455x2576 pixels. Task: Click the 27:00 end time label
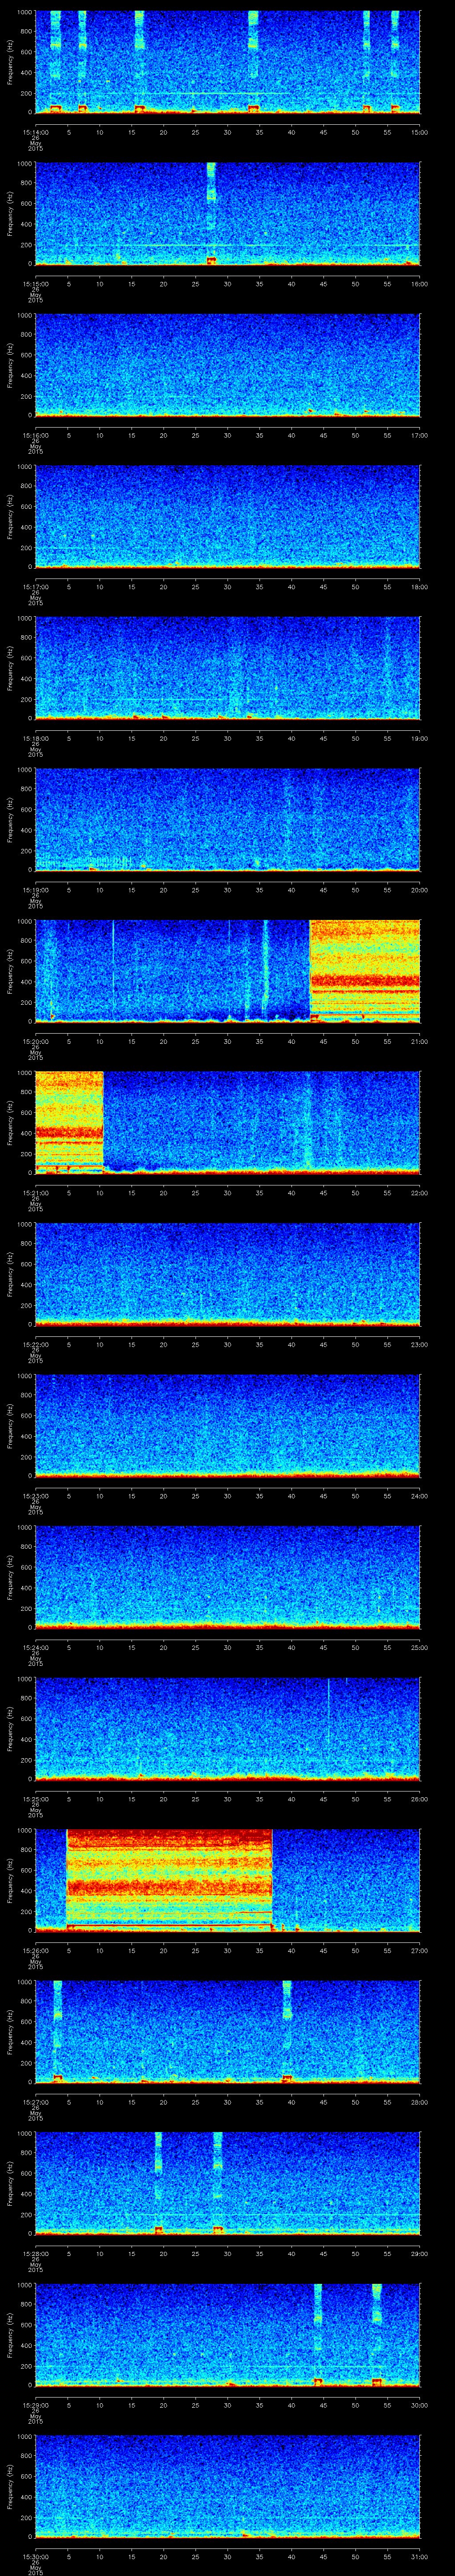[419, 1951]
